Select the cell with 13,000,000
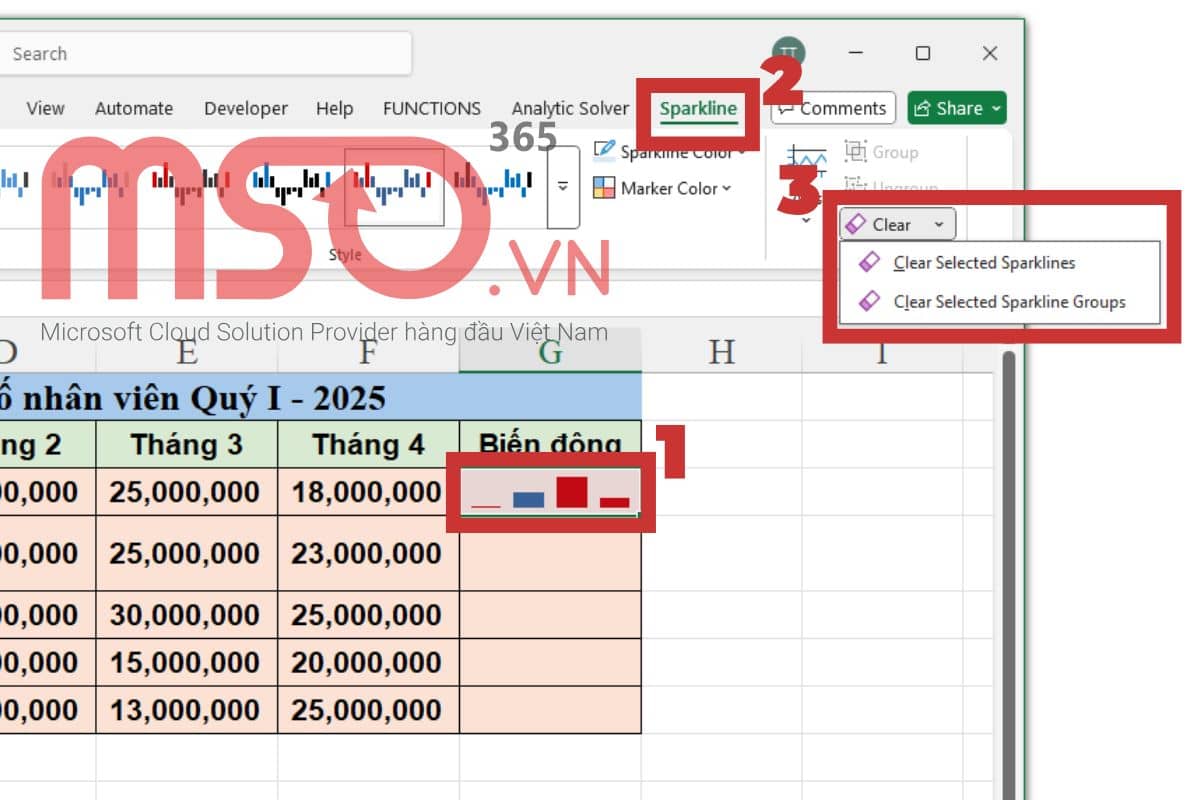Viewport: 1200px width, 800px height. point(187,710)
